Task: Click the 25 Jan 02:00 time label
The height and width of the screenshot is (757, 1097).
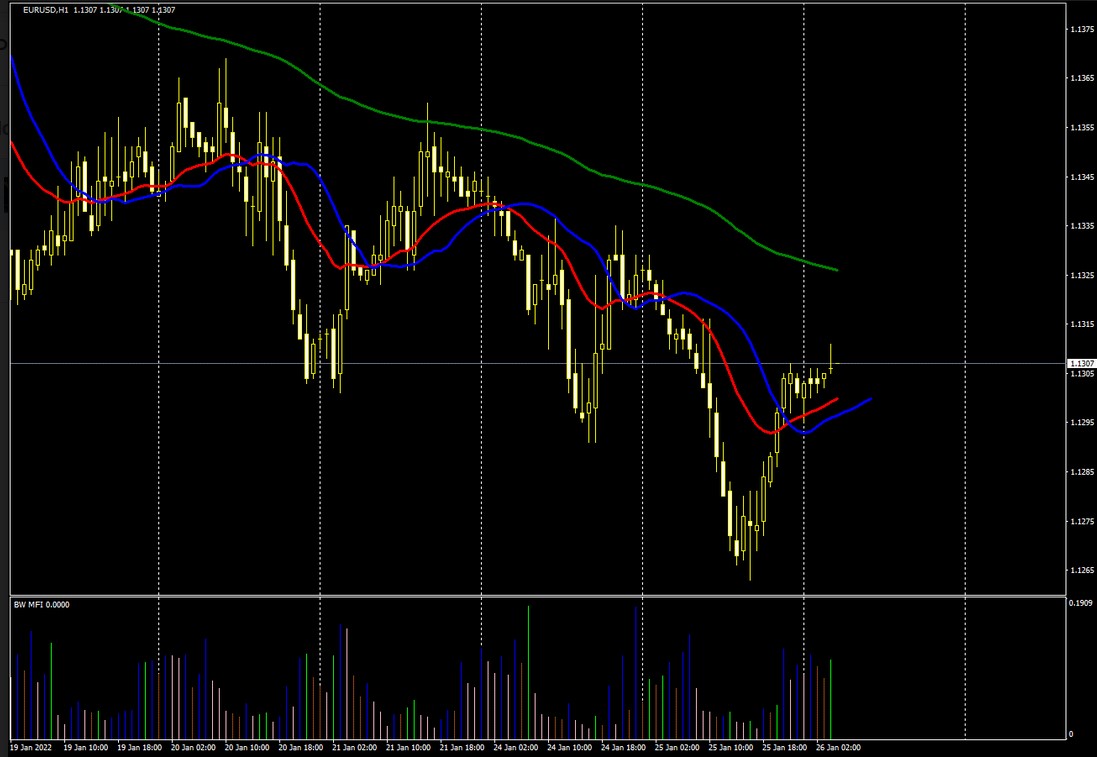Action: point(677,747)
